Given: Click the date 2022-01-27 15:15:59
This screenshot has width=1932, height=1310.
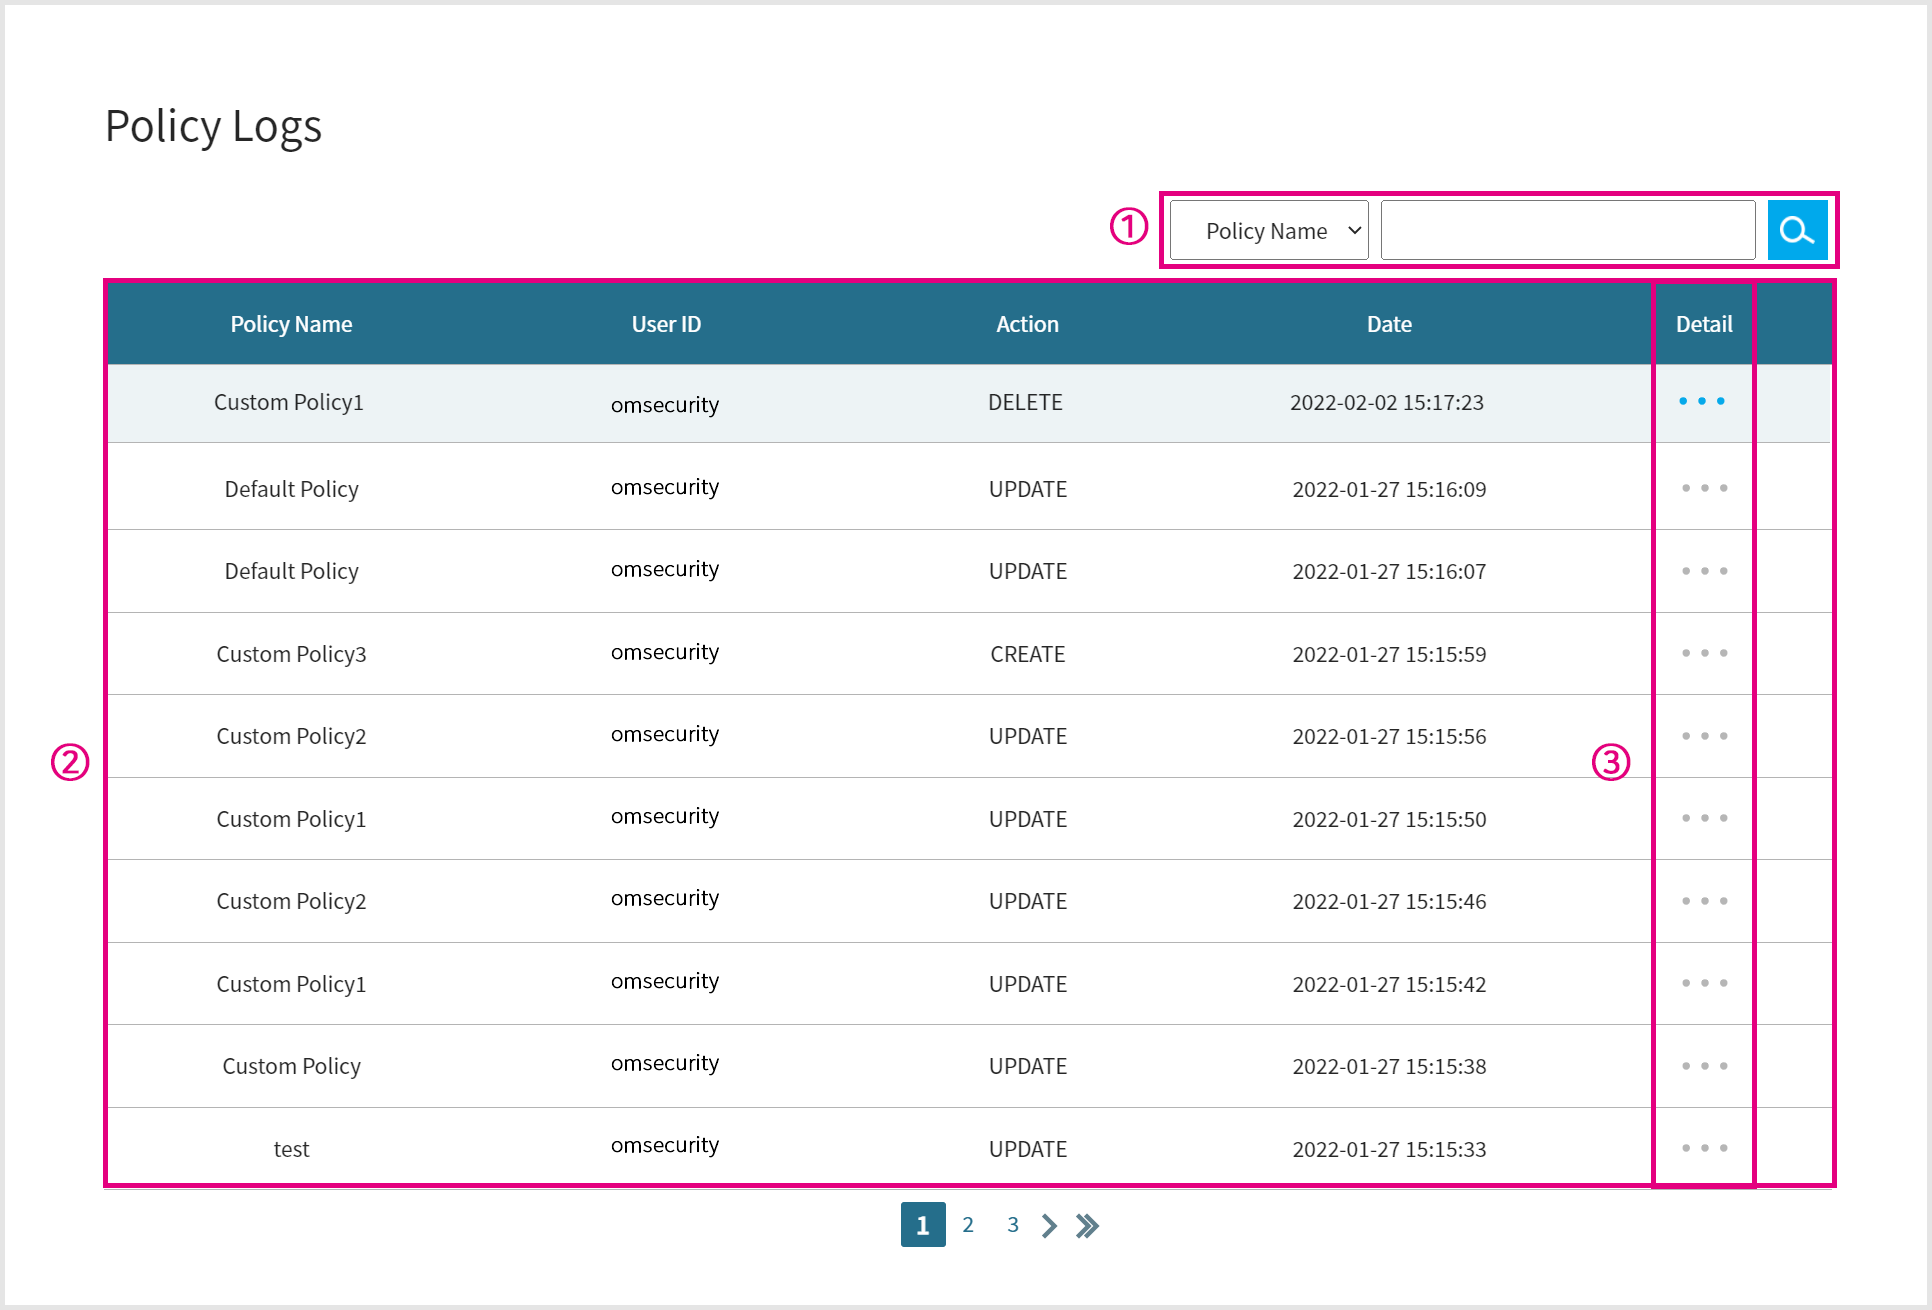Looking at the screenshot, I should pos(1389,654).
